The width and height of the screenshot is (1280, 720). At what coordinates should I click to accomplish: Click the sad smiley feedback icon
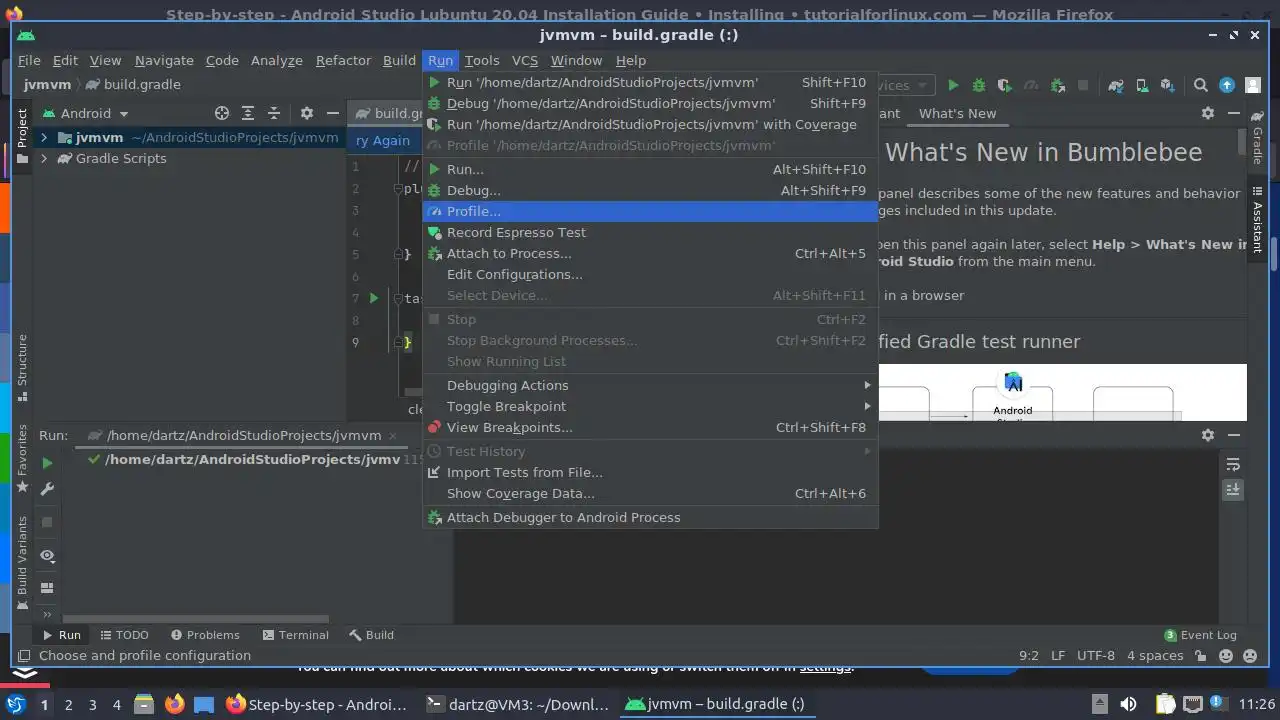coord(1249,656)
